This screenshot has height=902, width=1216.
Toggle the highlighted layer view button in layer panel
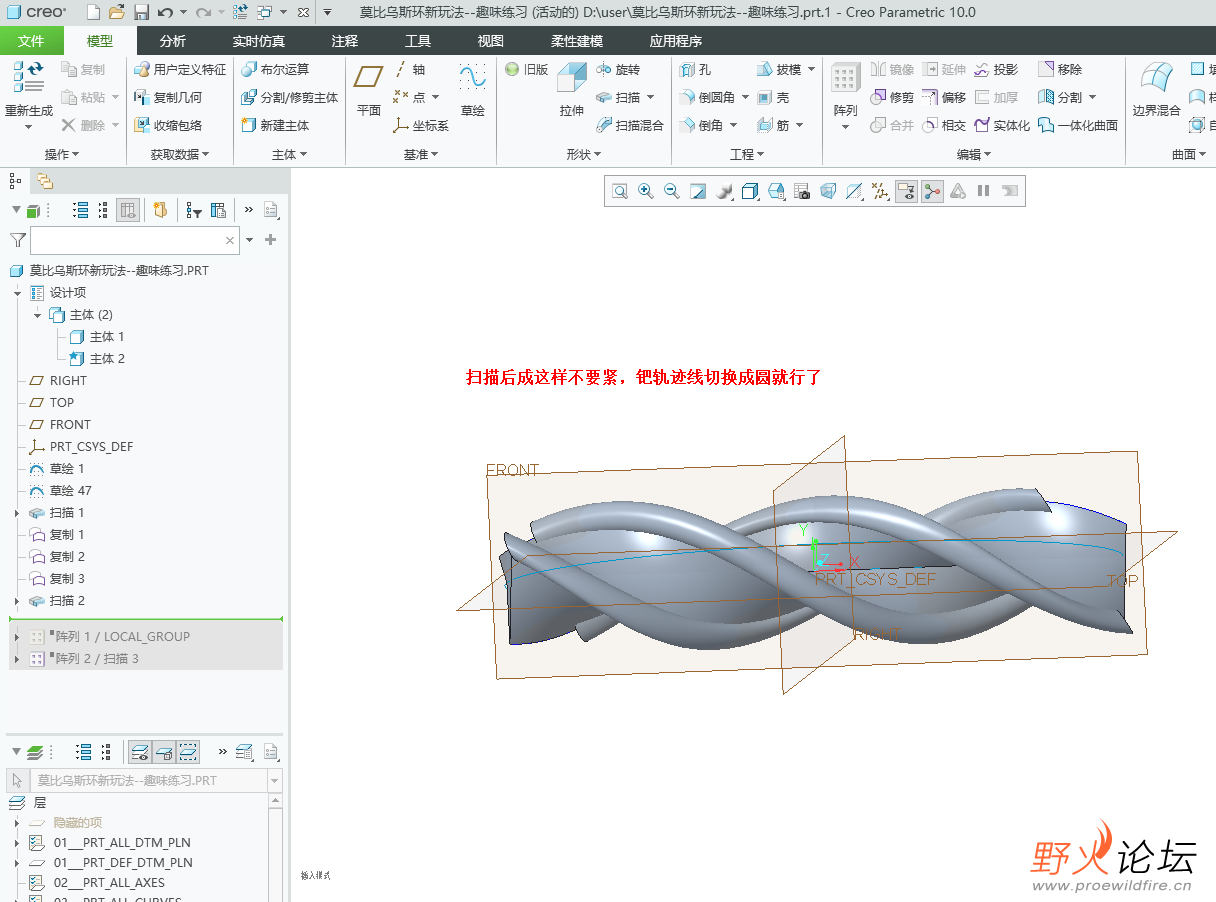140,752
